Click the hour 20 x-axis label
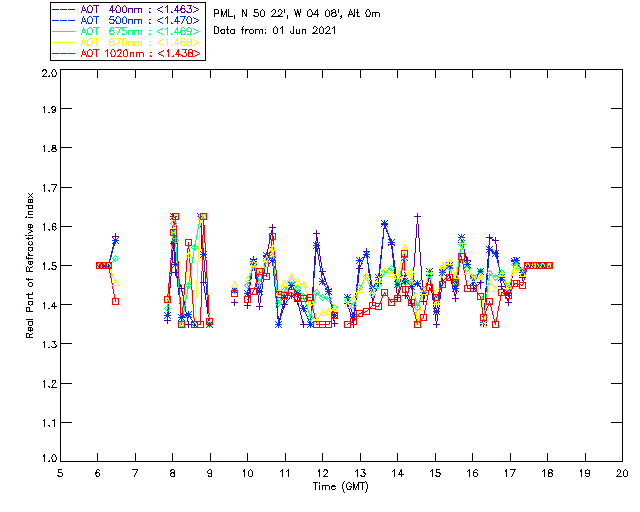 click(x=622, y=473)
